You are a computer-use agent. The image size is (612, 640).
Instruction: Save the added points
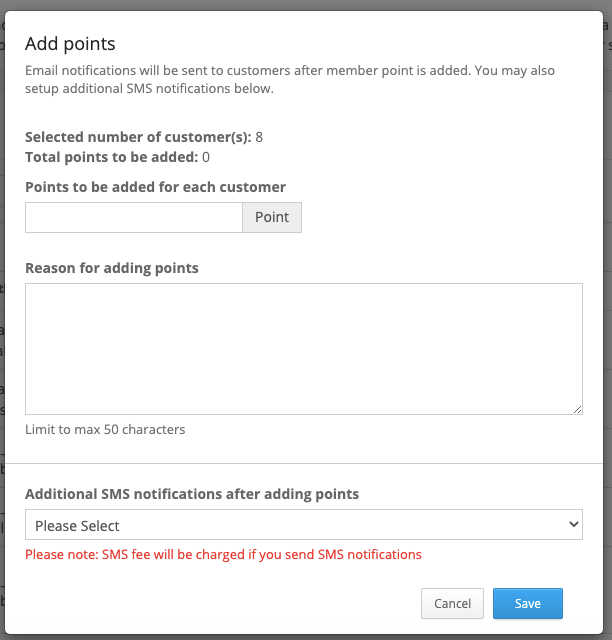[x=527, y=603]
